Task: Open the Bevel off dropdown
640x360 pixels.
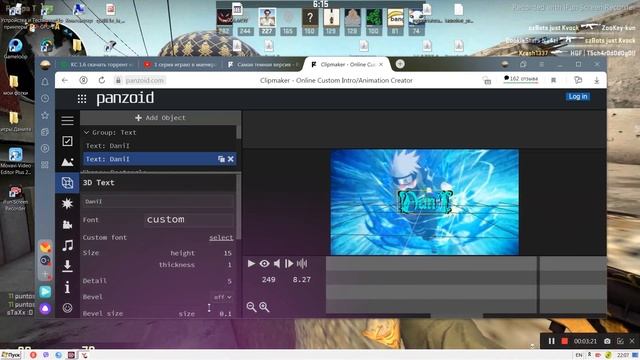Action: pyautogui.click(x=223, y=297)
